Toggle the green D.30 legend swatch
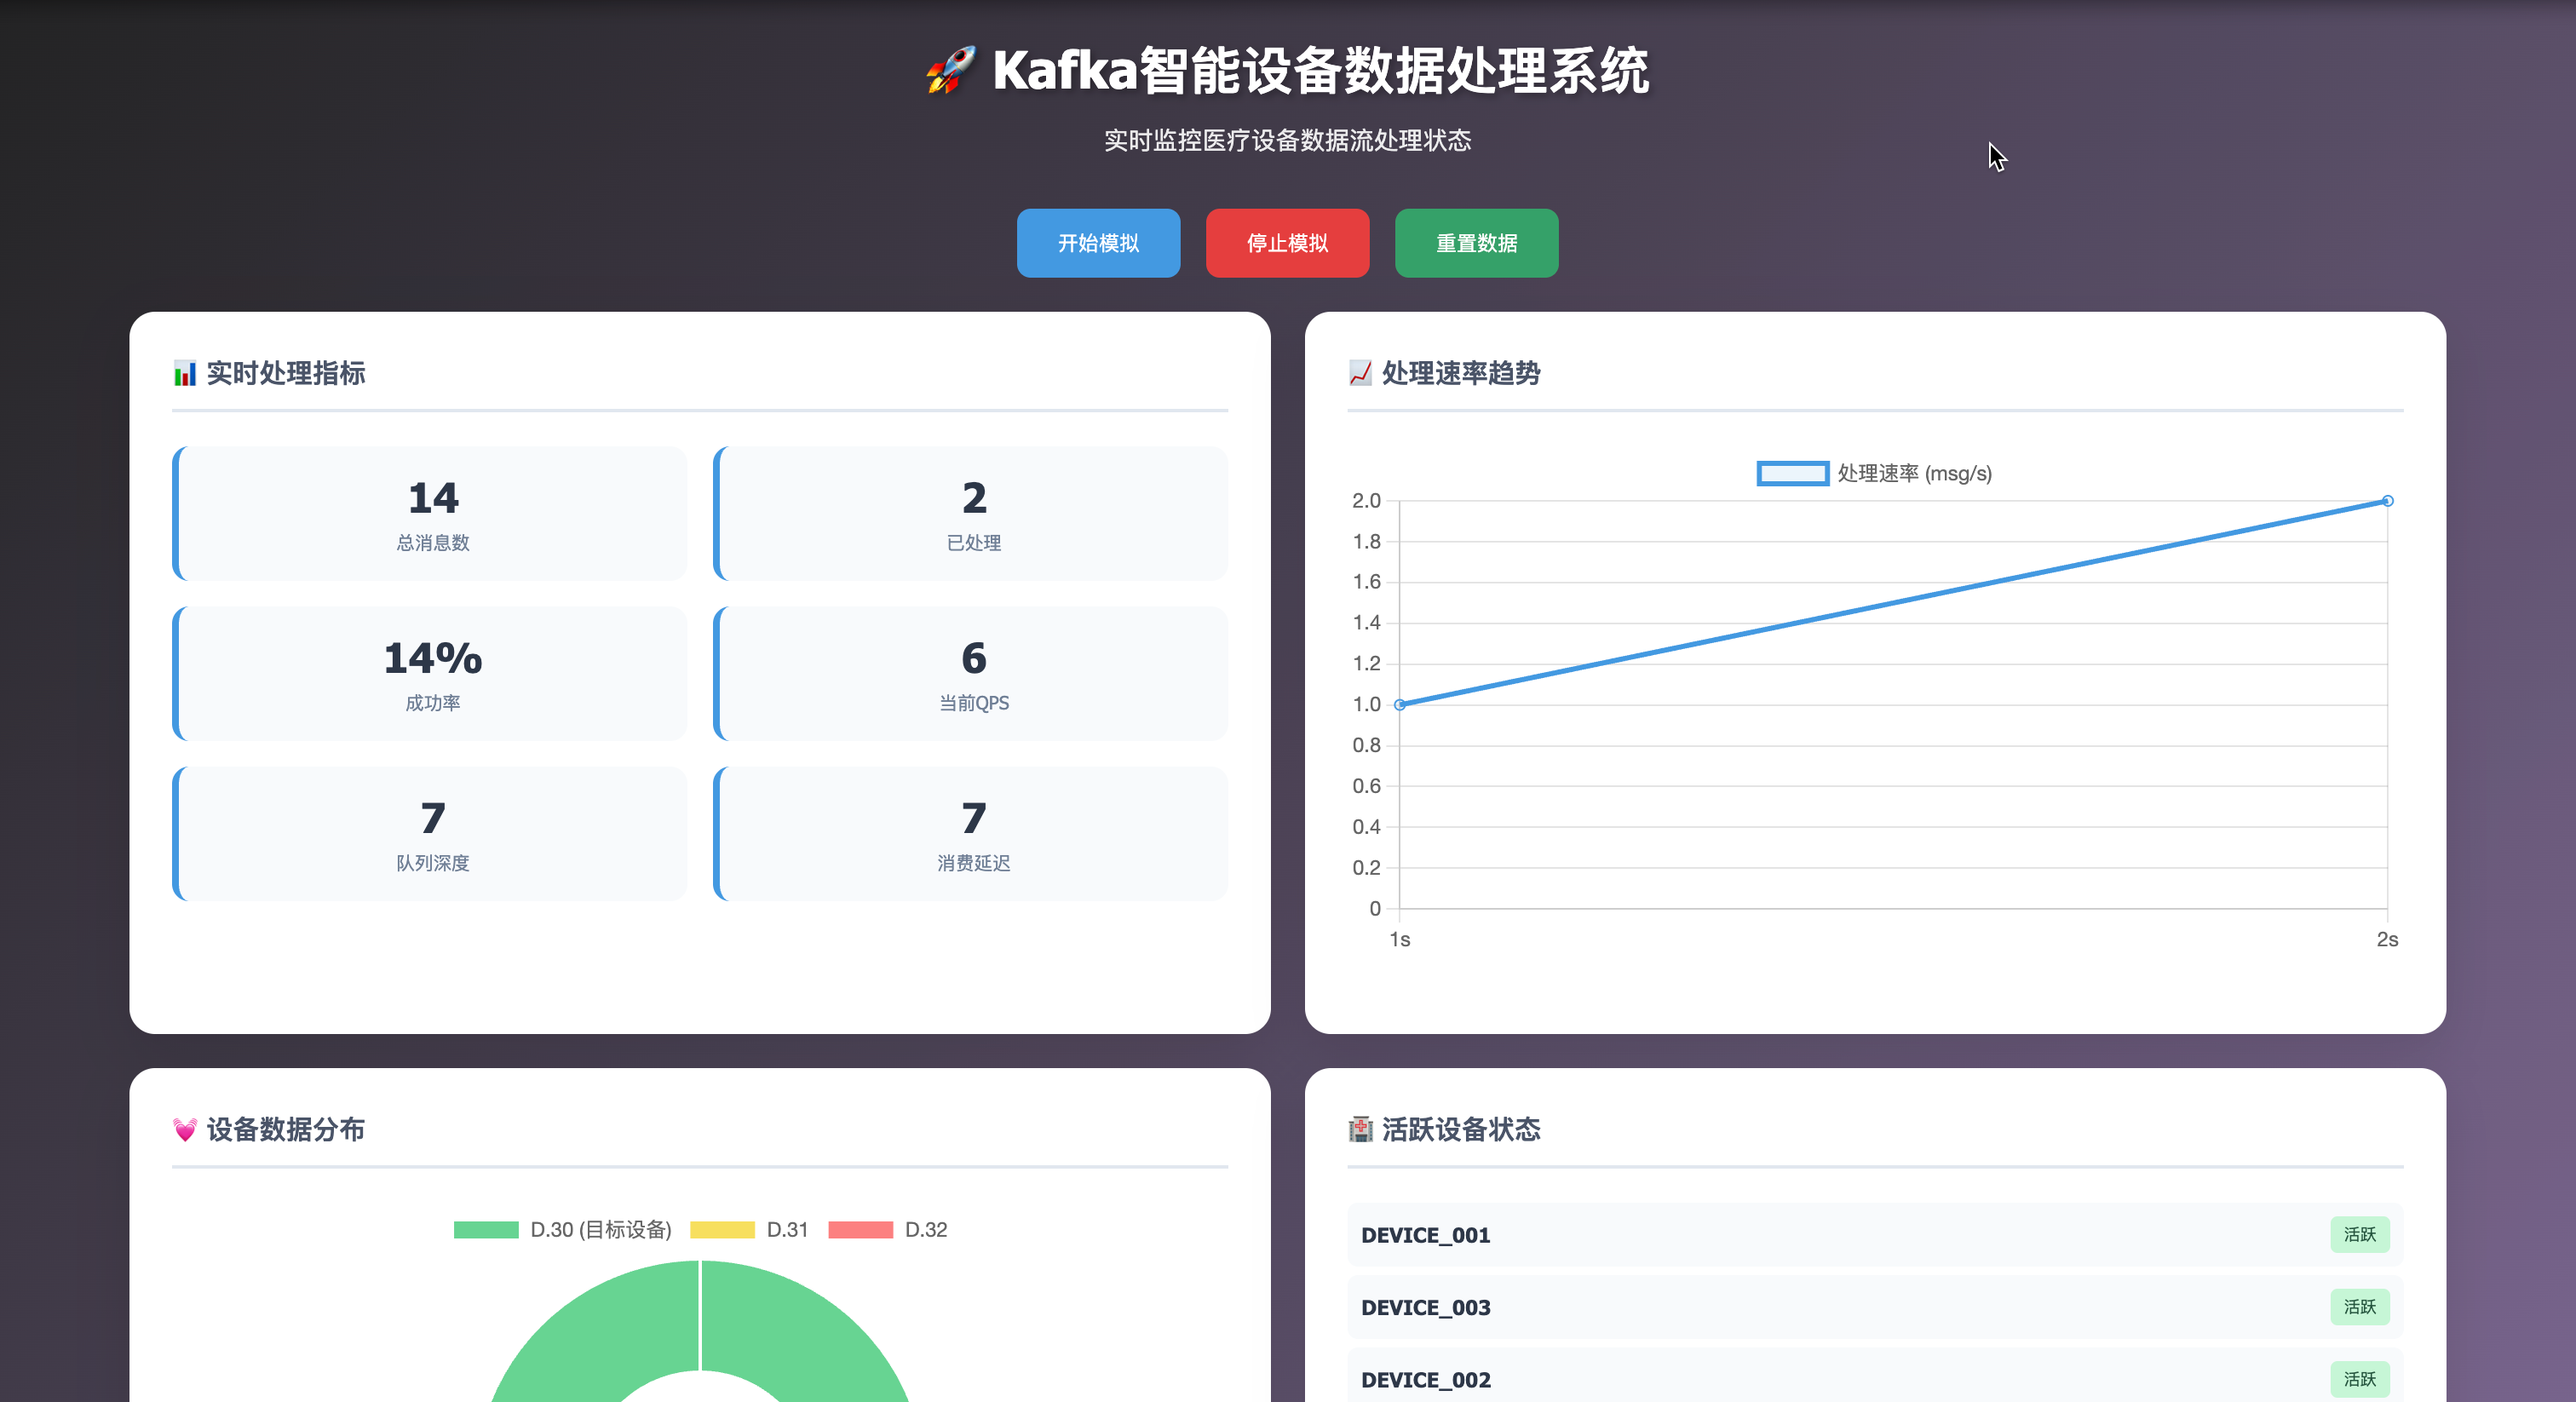This screenshot has height=1402, width=2576. (x=486, y=1230)
